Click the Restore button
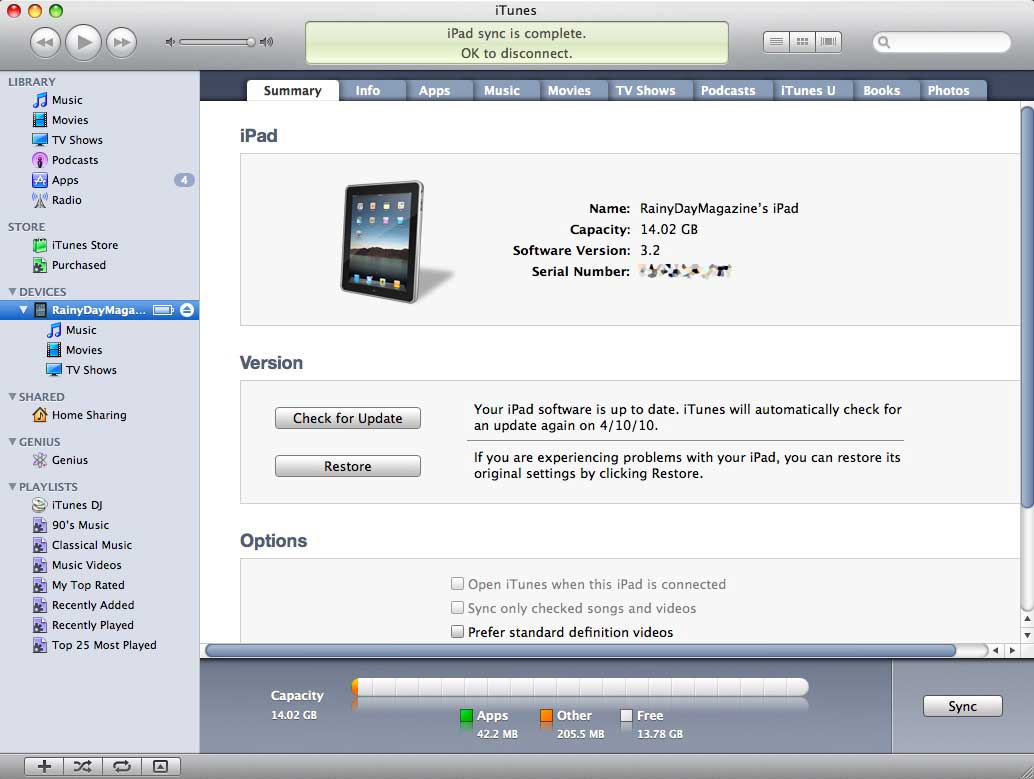1034x779 pixels. 348,466
